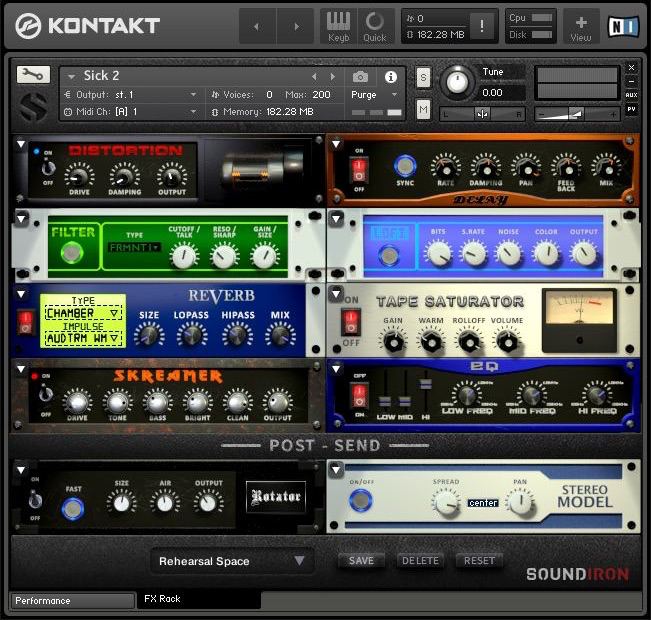
Task: Click the RESET preset button
Action: [479, 560]
